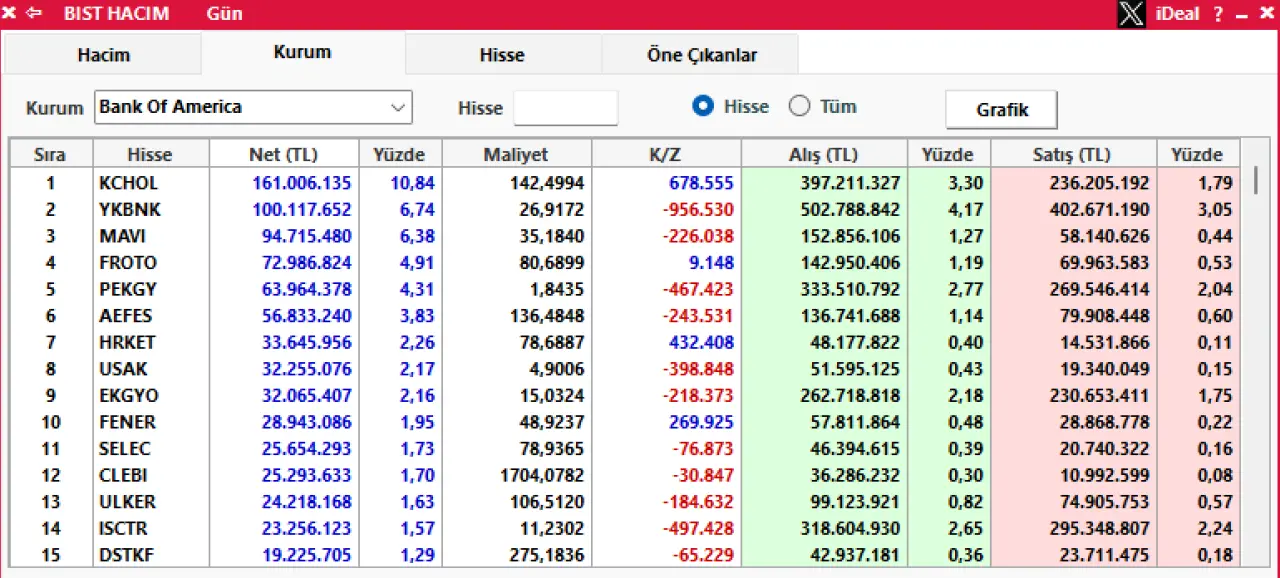
Task: Open the help question mark icon
Action: (1218, 14)
